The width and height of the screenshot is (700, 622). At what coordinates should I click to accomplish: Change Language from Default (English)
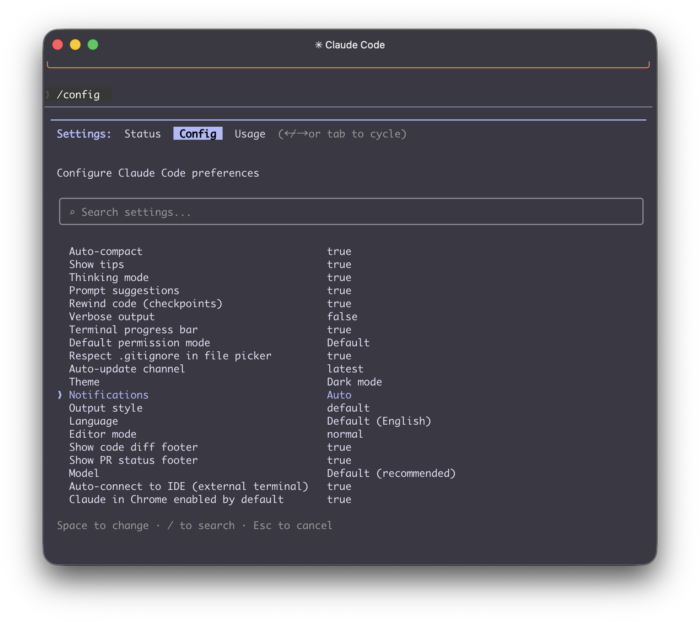pos(378,421)
